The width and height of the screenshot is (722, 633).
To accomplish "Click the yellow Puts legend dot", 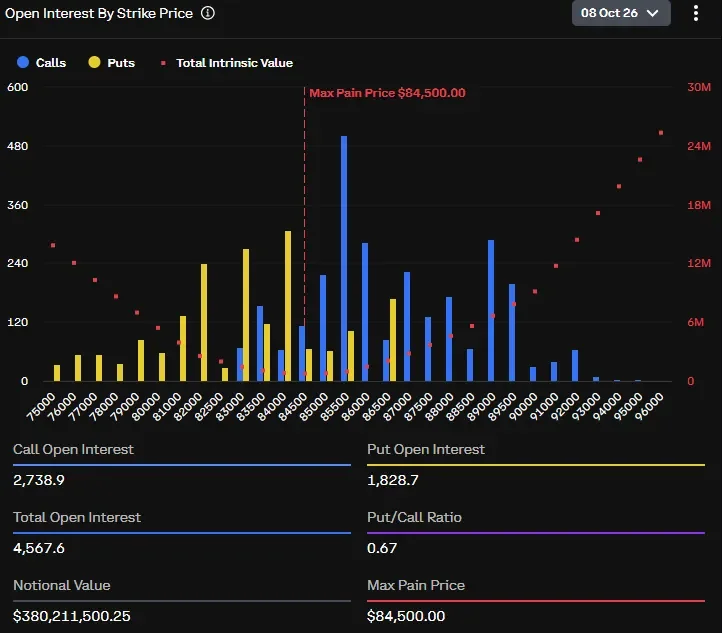I will 94,62.
